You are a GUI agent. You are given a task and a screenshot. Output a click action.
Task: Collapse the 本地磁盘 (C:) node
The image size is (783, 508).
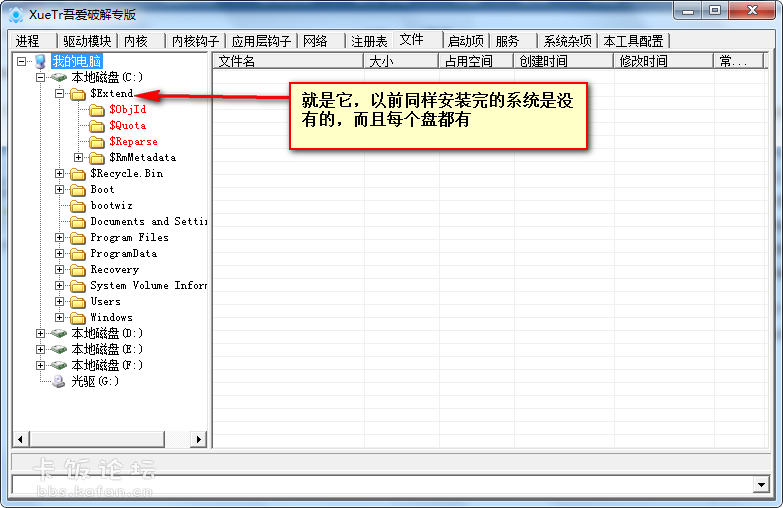tap(40, 77)
